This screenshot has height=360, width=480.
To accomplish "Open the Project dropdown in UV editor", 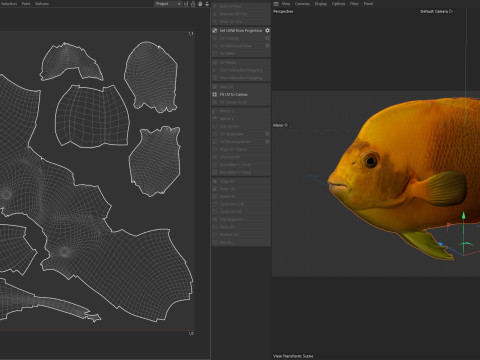I will click(168, 4).
